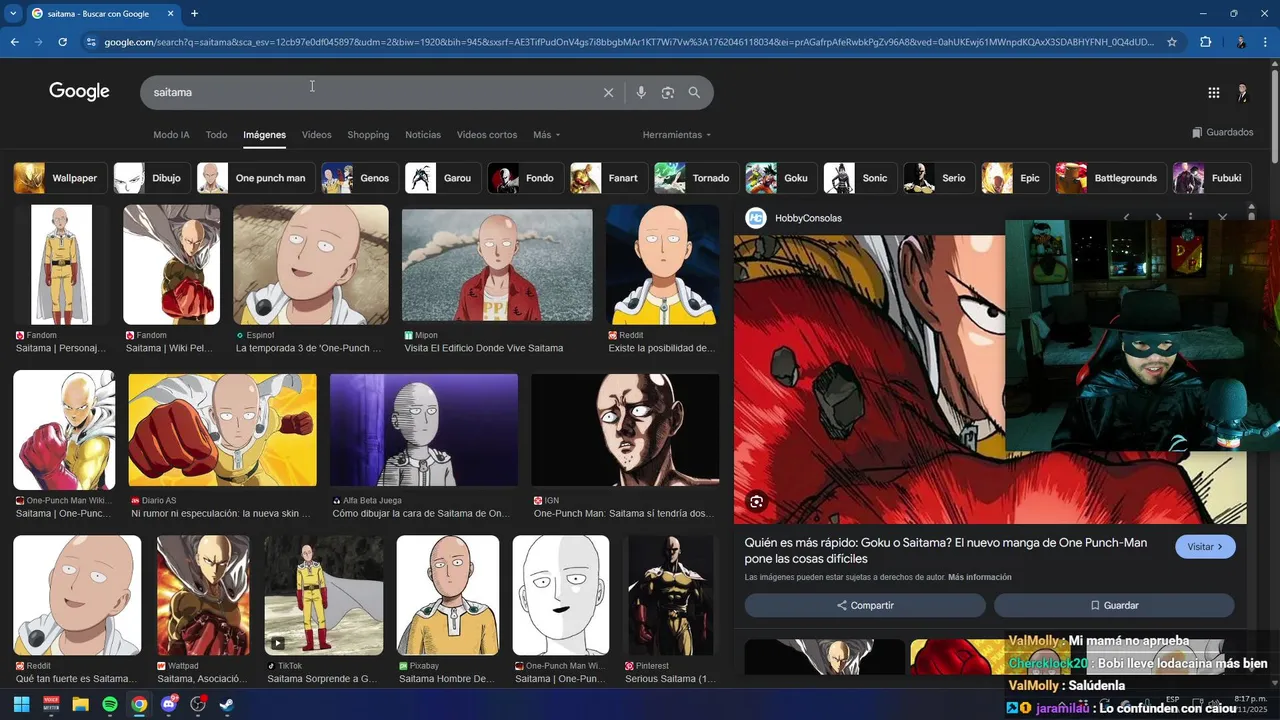This screenshot has height=720, width=1280.
Task: Open Discord from the taskbar
Action: (169, 704)
